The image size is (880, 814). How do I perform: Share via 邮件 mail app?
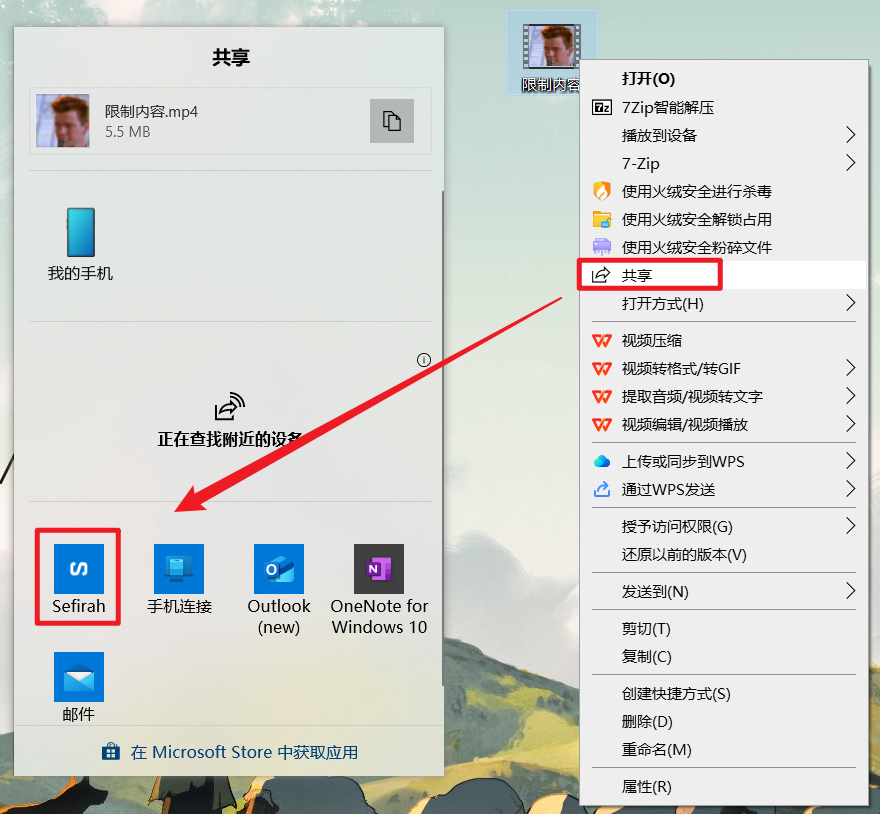(x=79, y=687)
